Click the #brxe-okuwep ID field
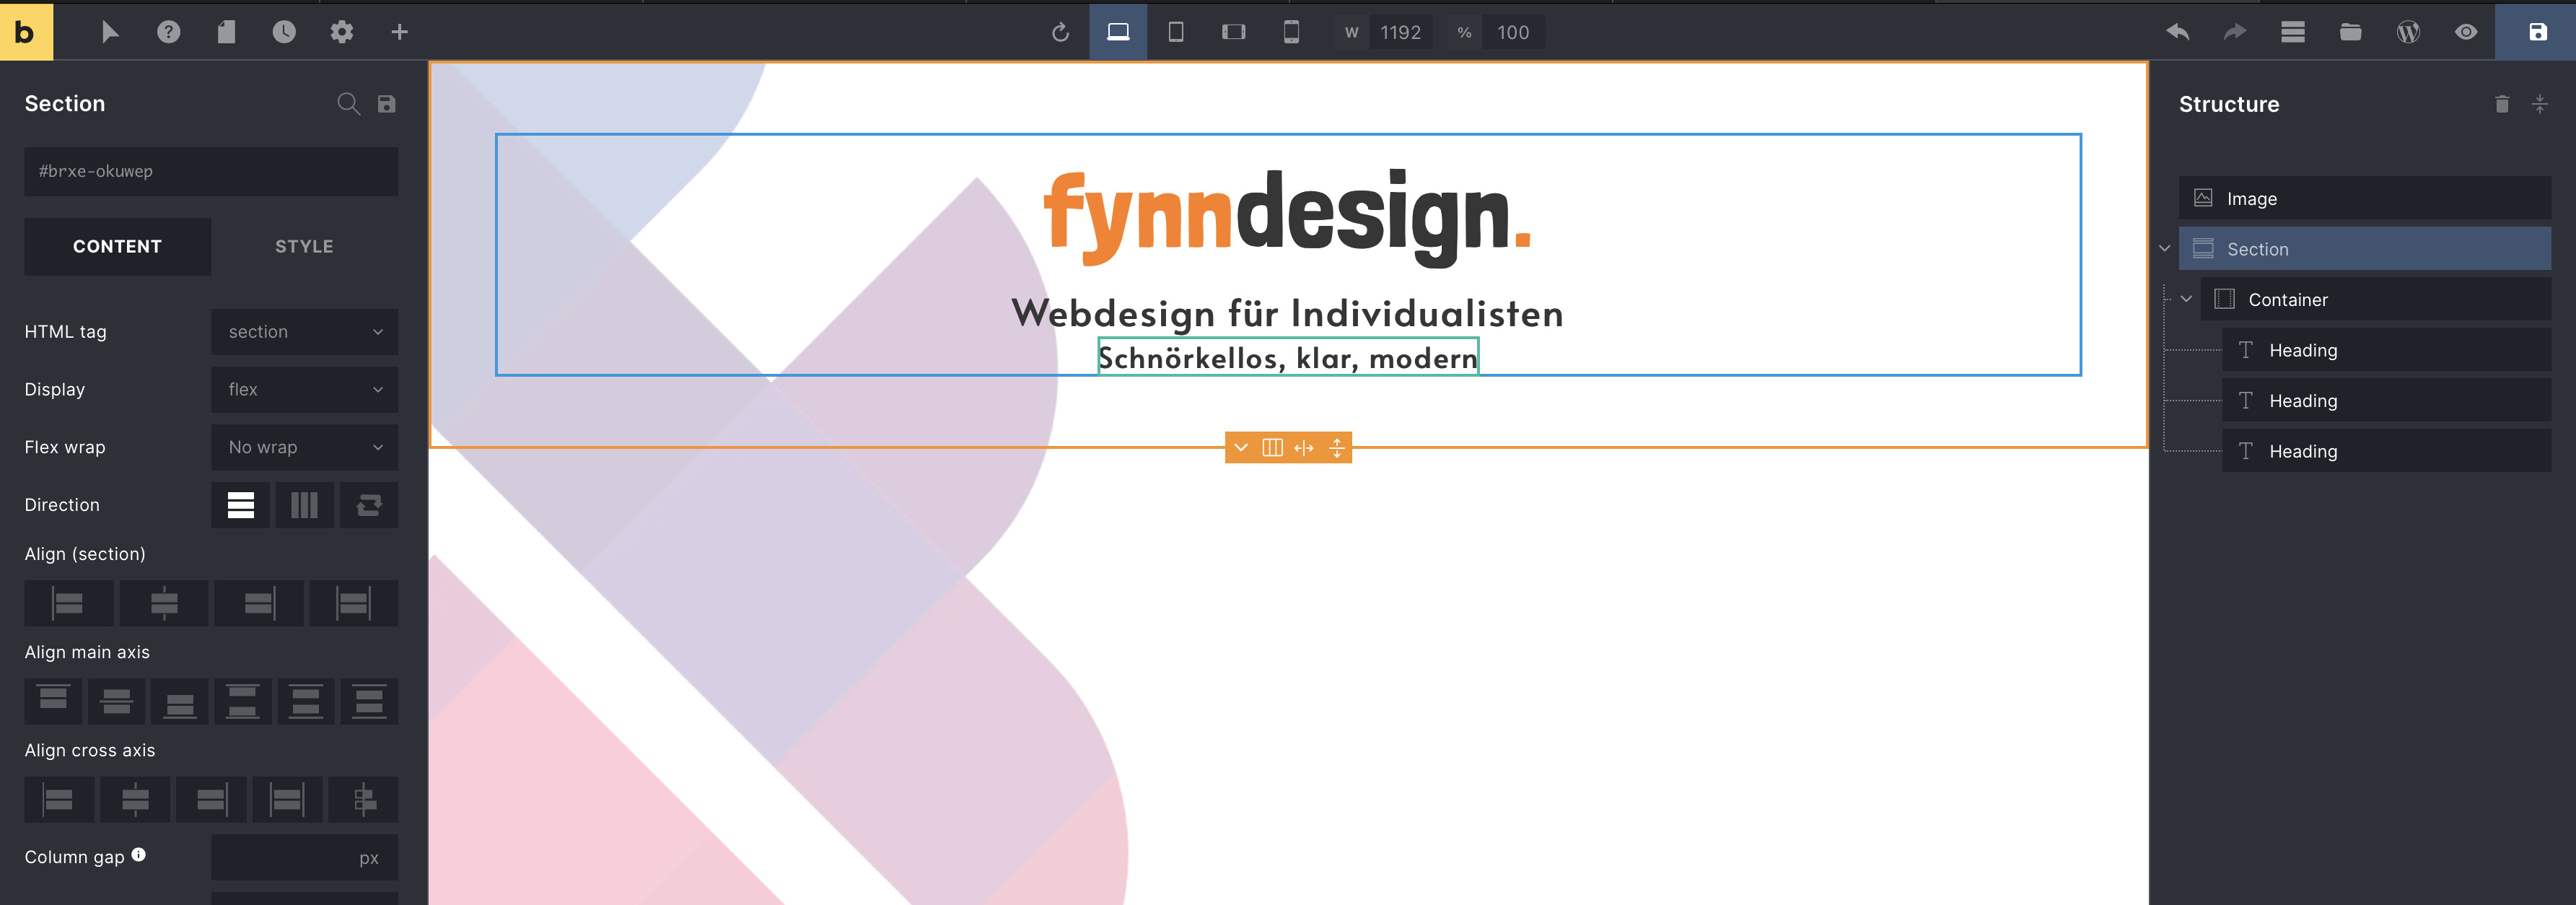The height and width of the screenshot is (905, 2576). tap(211, 171)
